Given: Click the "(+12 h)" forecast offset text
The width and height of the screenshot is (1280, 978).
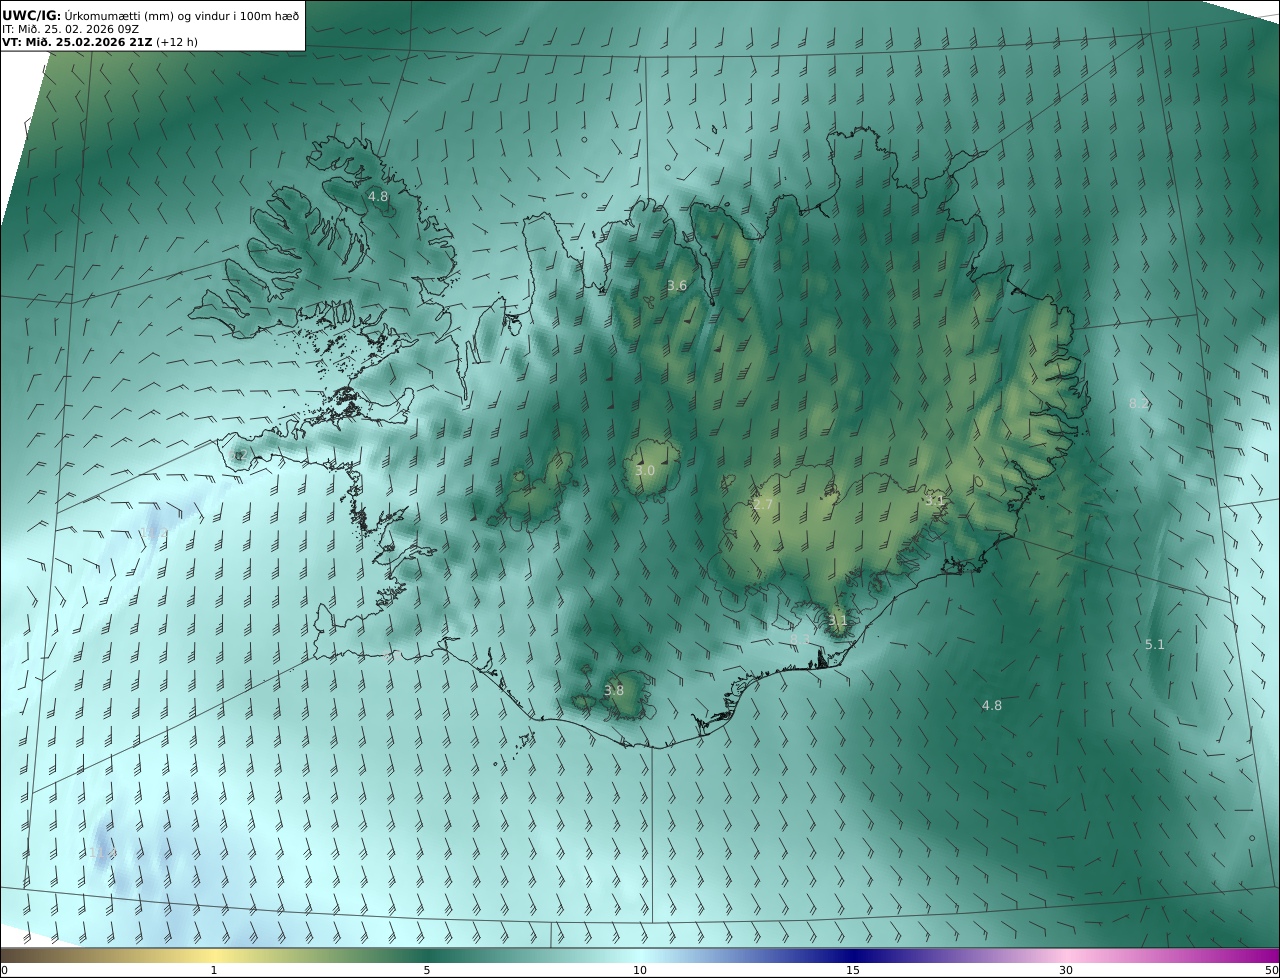Looking at the screenshot, I should click(x=177, y=42).
